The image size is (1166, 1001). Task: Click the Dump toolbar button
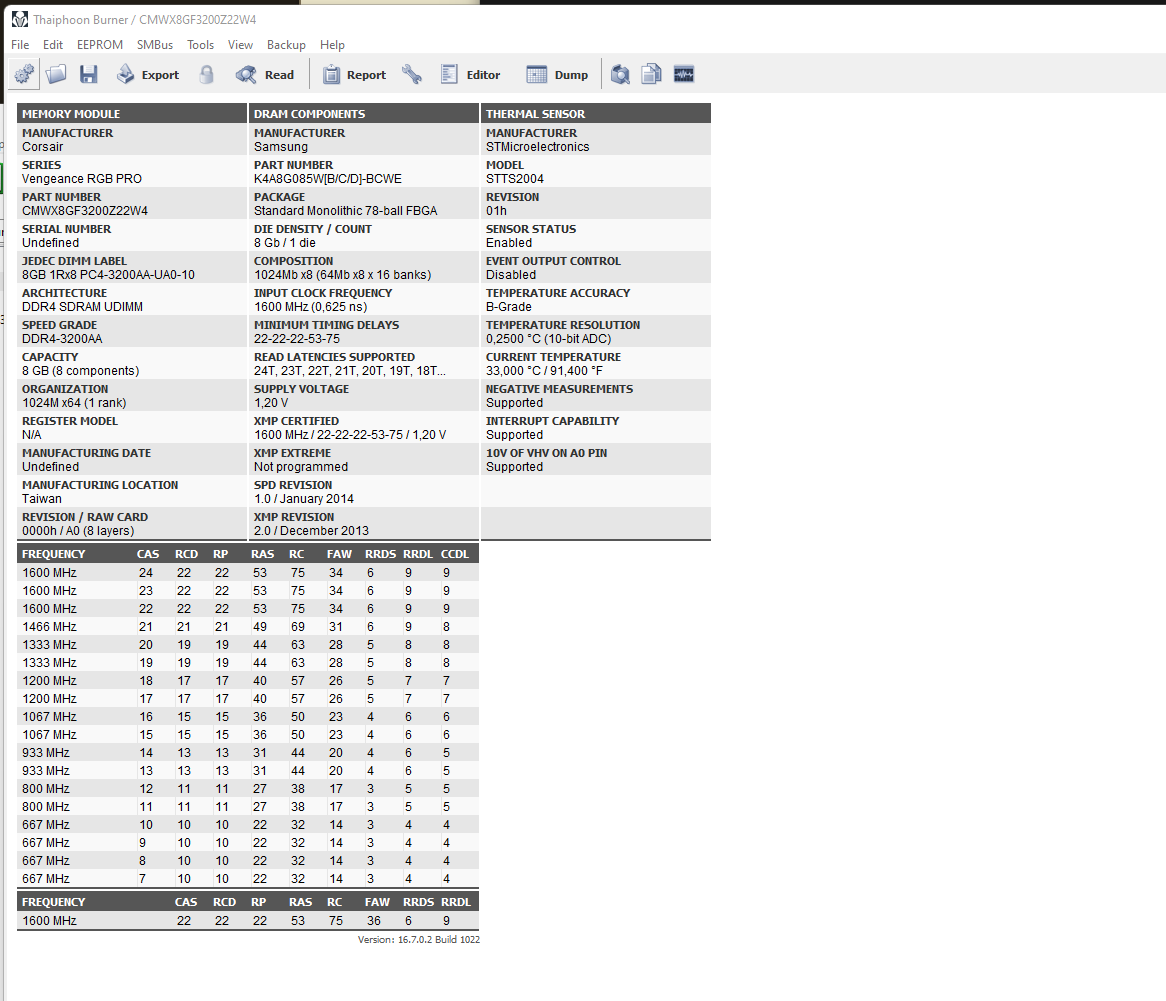pyautogui.click(x=557, y=74)
